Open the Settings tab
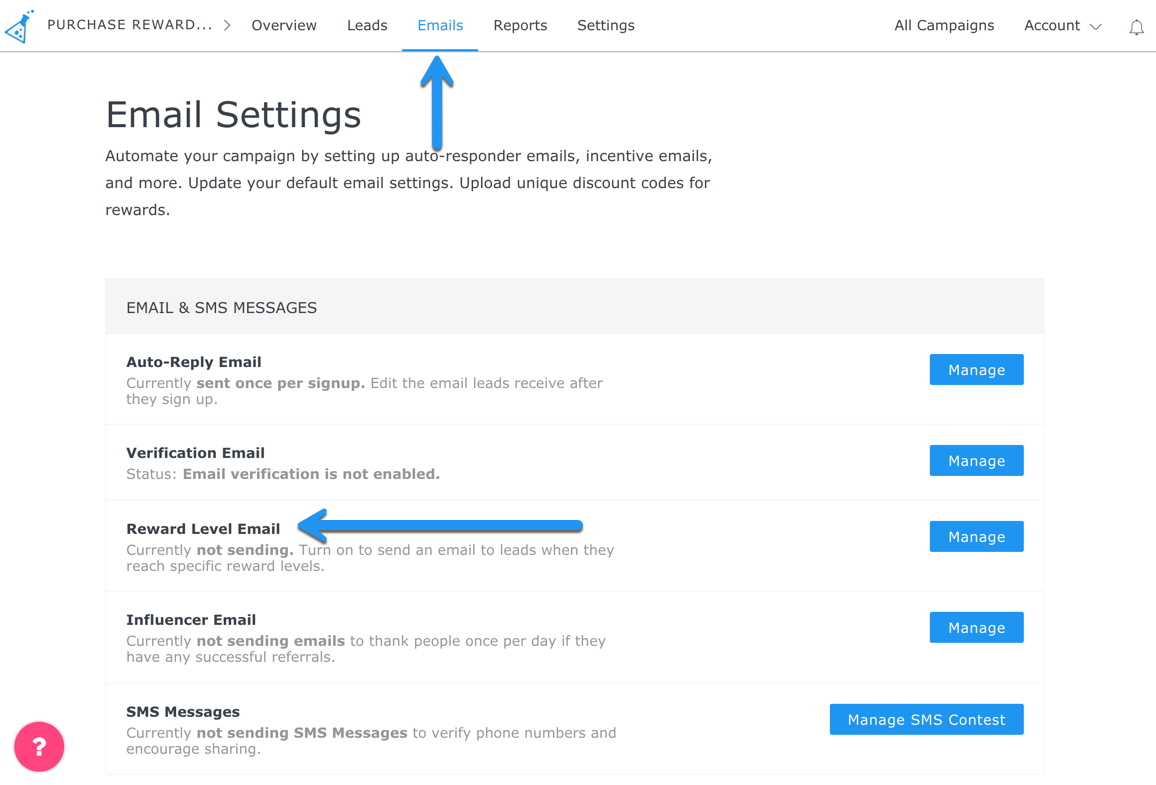Viewport: 1156px width, 785px height. coord(606,26)
